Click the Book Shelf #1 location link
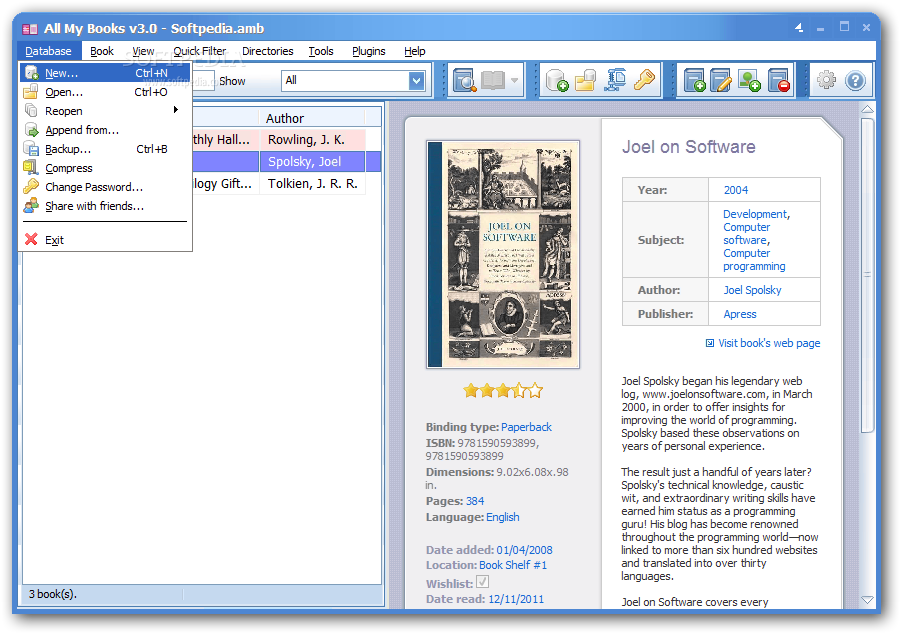901x634 pixels. [x=513, y=565]
